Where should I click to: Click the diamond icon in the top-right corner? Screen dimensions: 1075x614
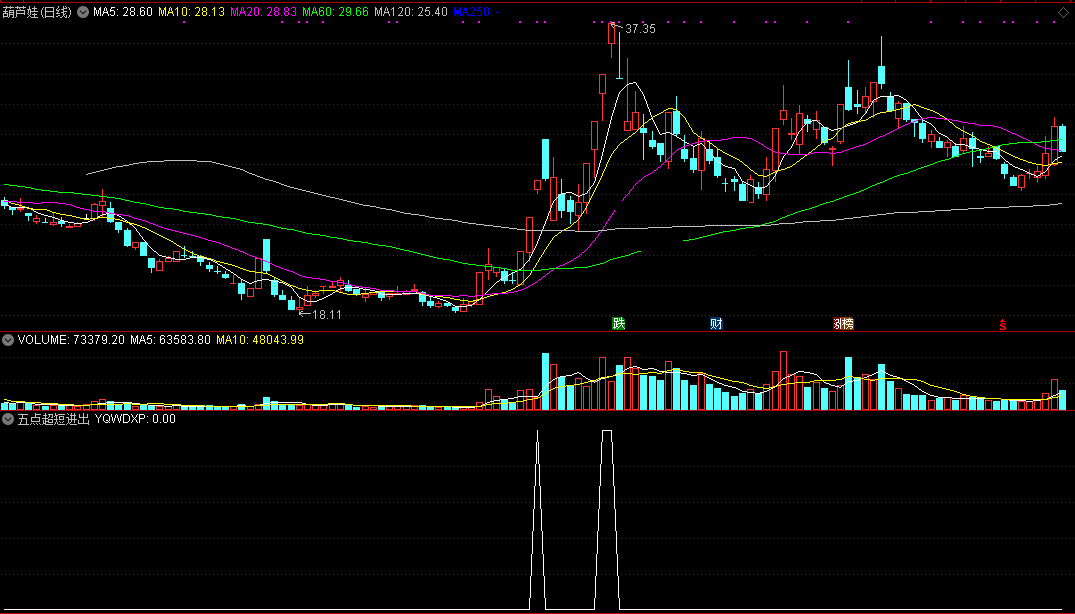coord(1063,12)
